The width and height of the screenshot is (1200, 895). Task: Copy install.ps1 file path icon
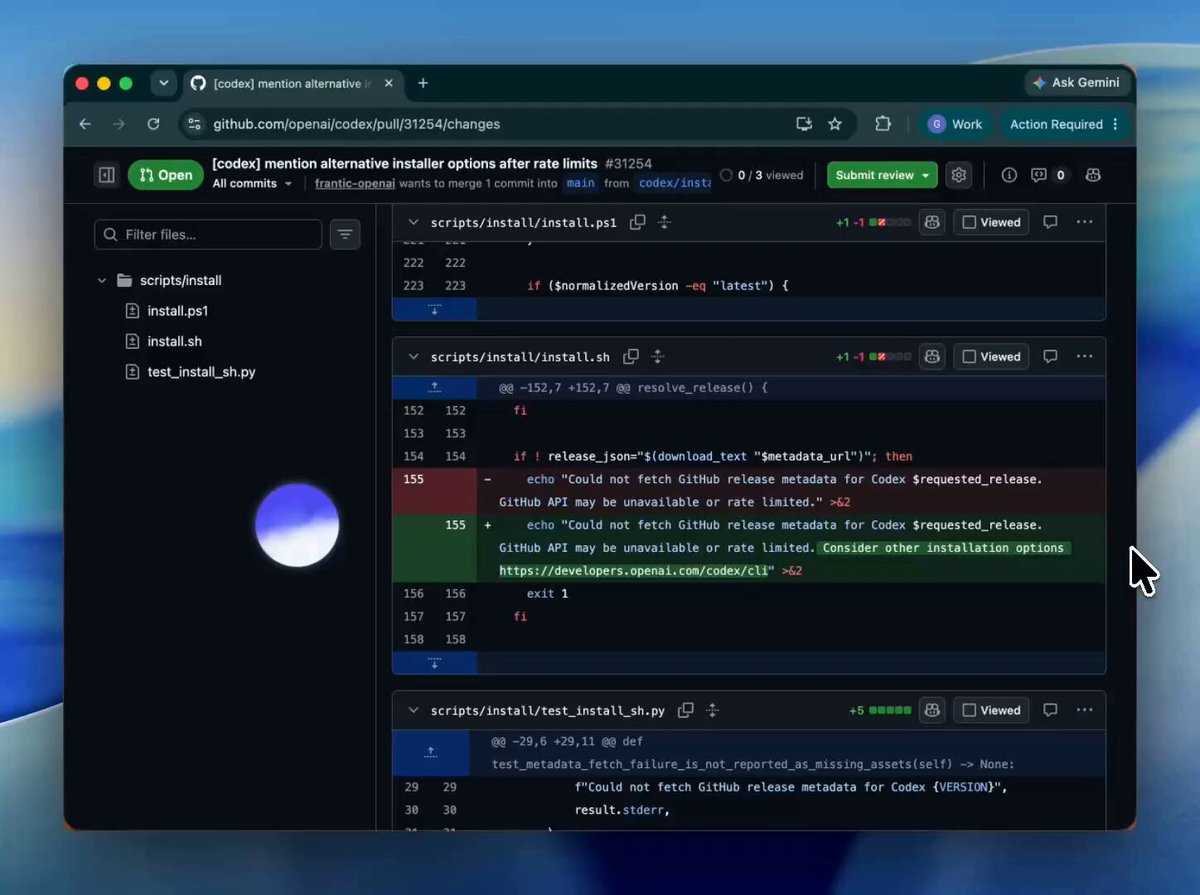pos(637,223)
